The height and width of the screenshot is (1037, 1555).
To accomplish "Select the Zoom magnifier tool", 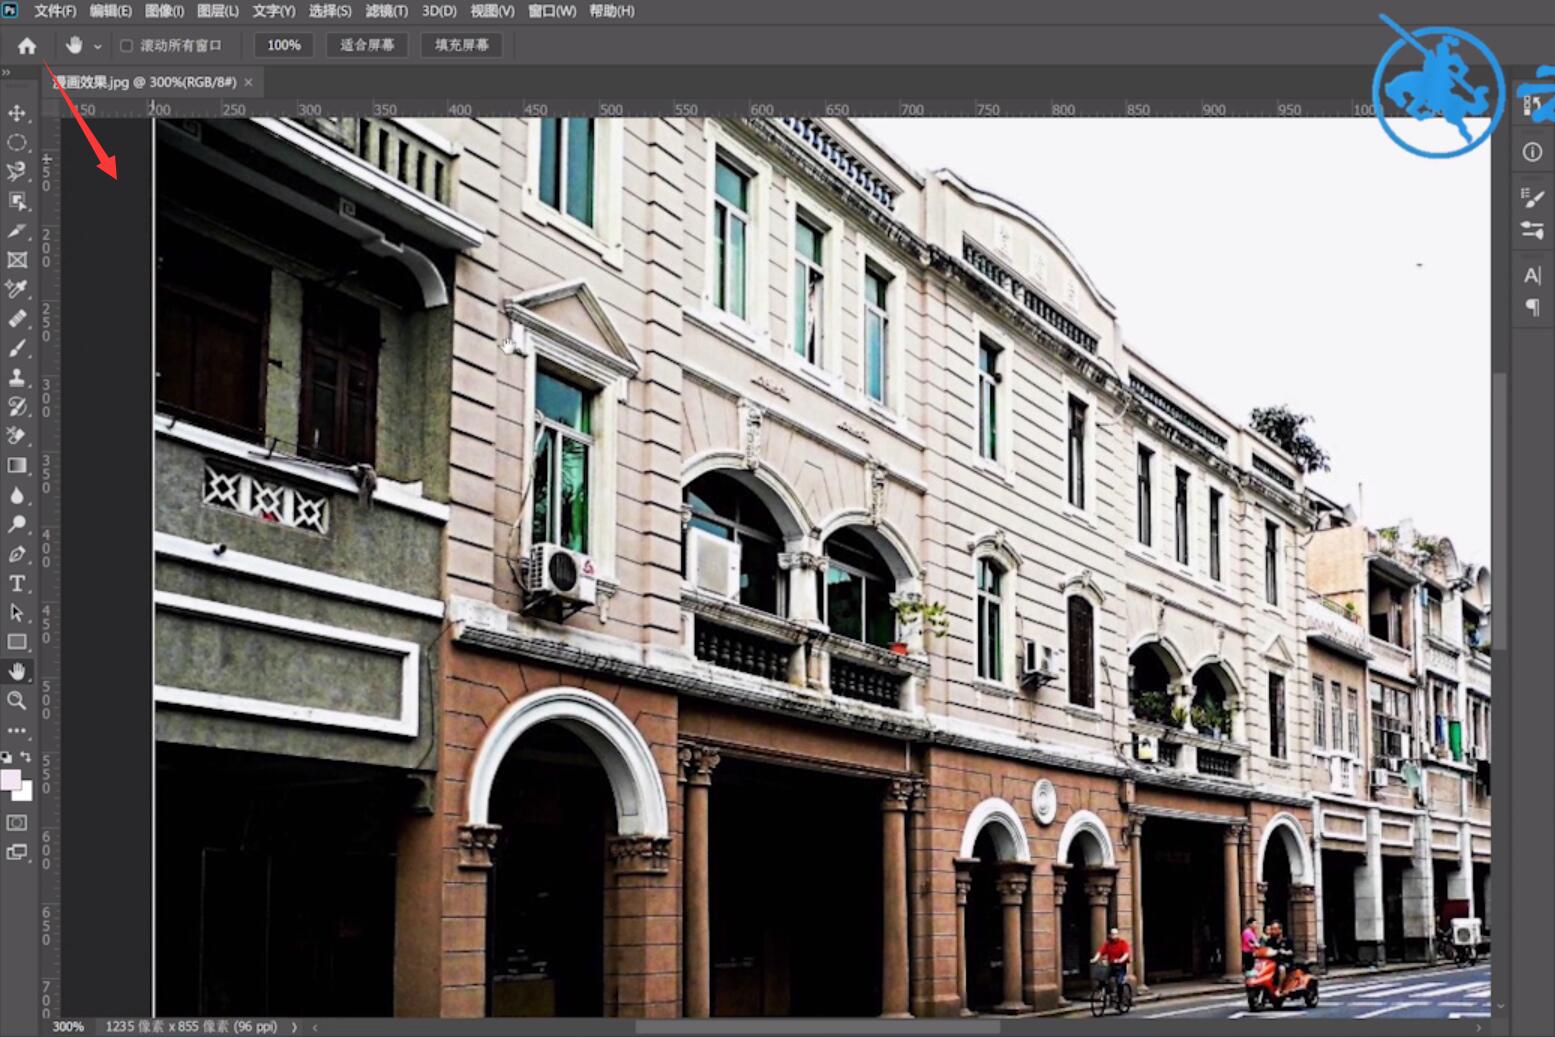I will (17, 700).
